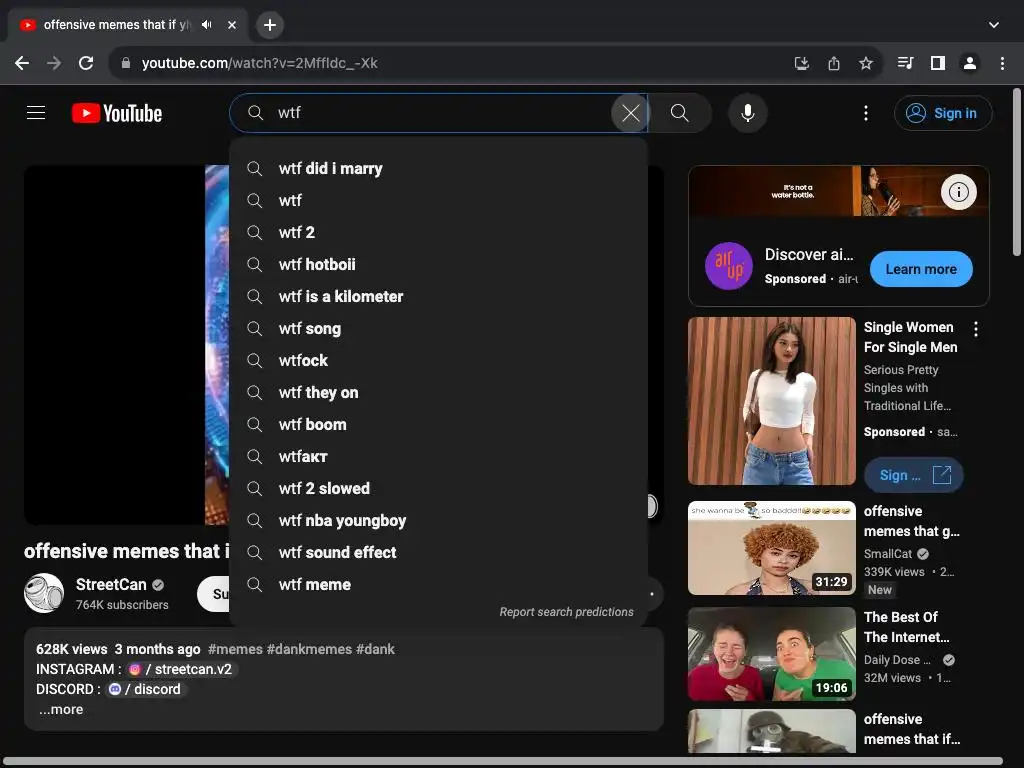Click the #dankmemes hashtag
Image resolution: width=1024 pixels, height=768 pixels.
click(x=309, y=649)
